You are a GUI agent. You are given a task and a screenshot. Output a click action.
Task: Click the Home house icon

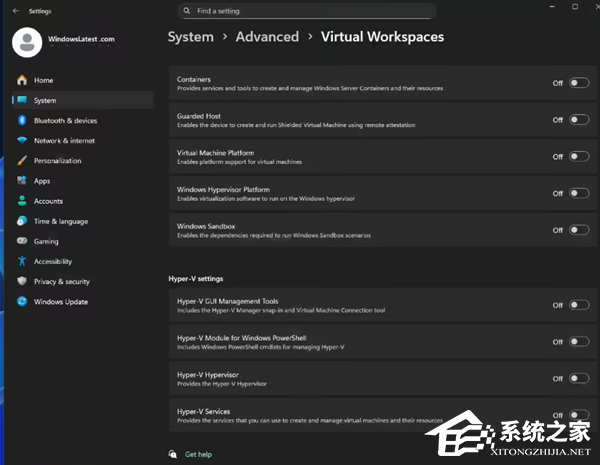pos(22,80)
